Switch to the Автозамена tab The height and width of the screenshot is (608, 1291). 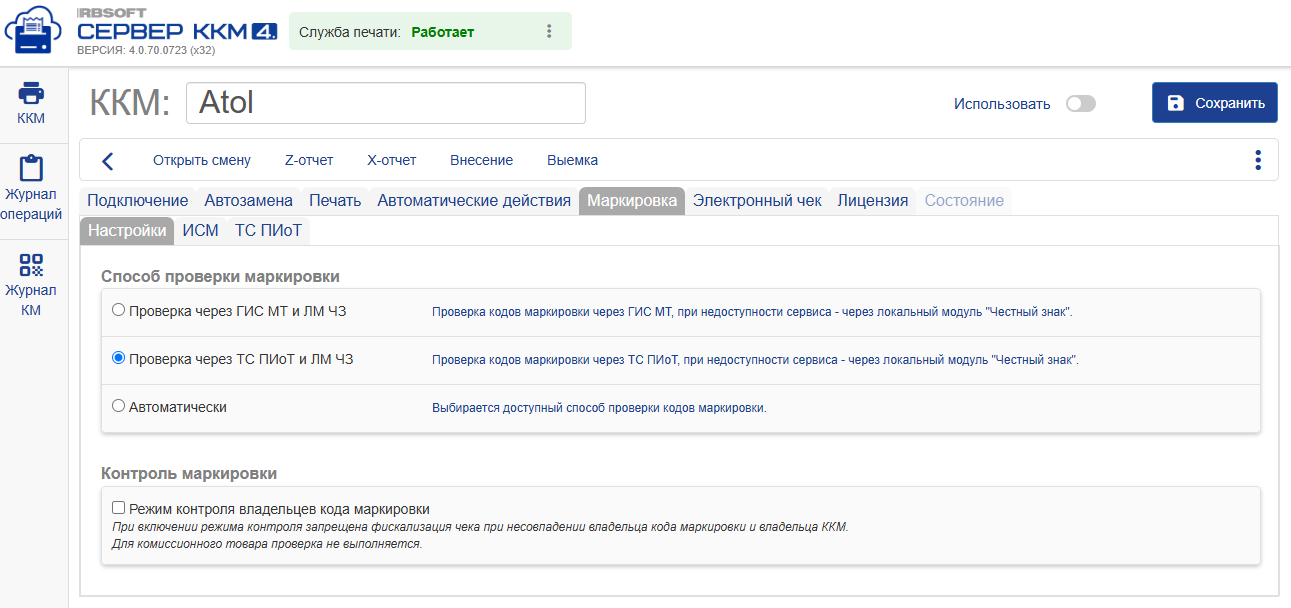click(249, 200)
